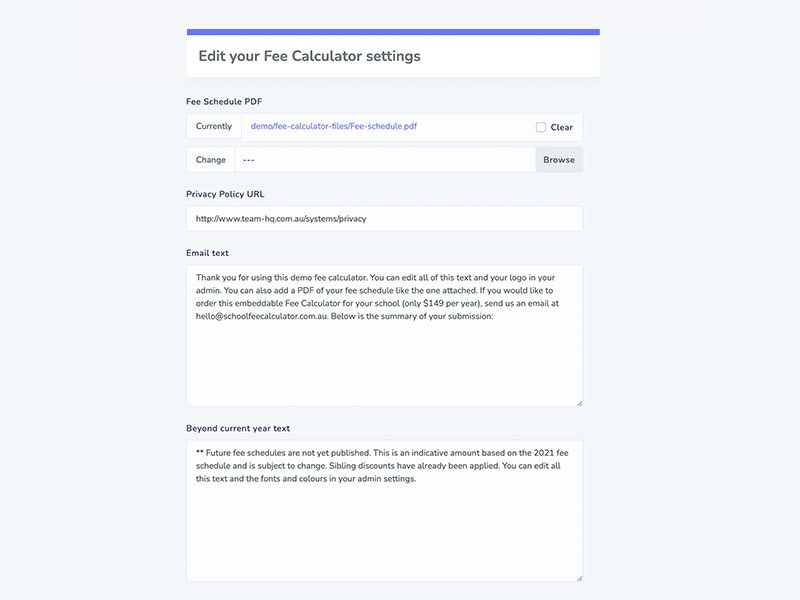Click the 'Currently' addon label

point(214,127)
